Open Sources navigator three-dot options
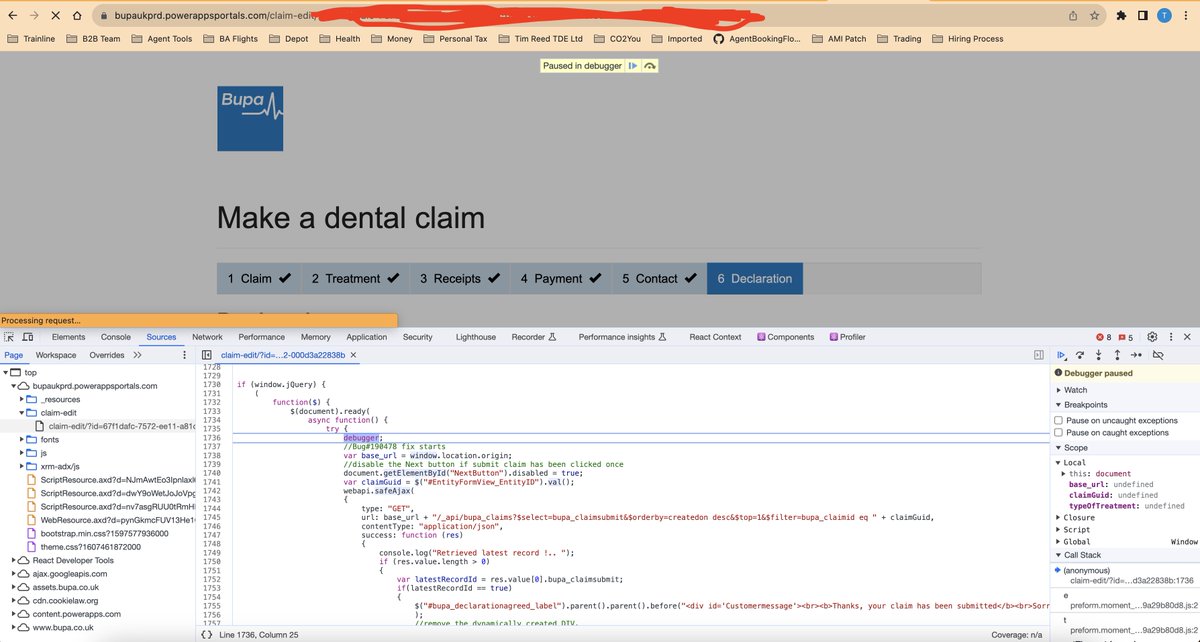The width and height of the screenshot is (1200, 642). pos(184,355)
